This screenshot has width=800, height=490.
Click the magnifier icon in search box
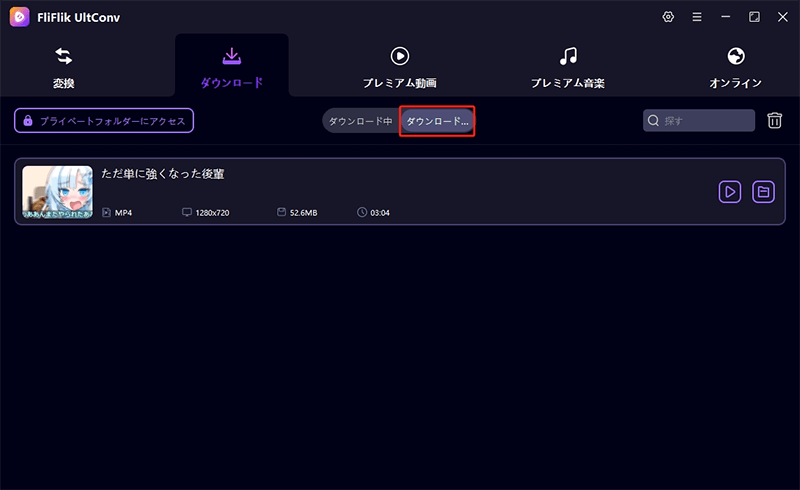click(x=654, y=121)
